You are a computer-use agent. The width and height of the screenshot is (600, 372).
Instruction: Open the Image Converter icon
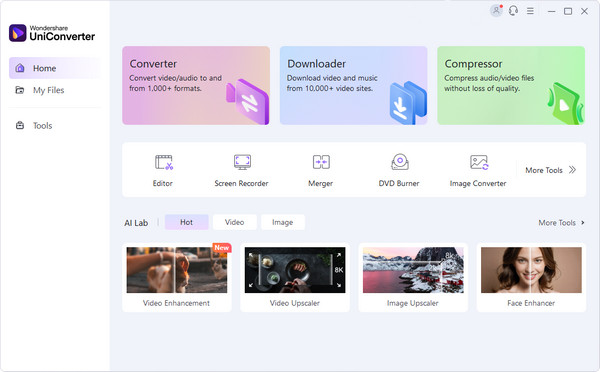pyautogui.click(x=479, y=162)
